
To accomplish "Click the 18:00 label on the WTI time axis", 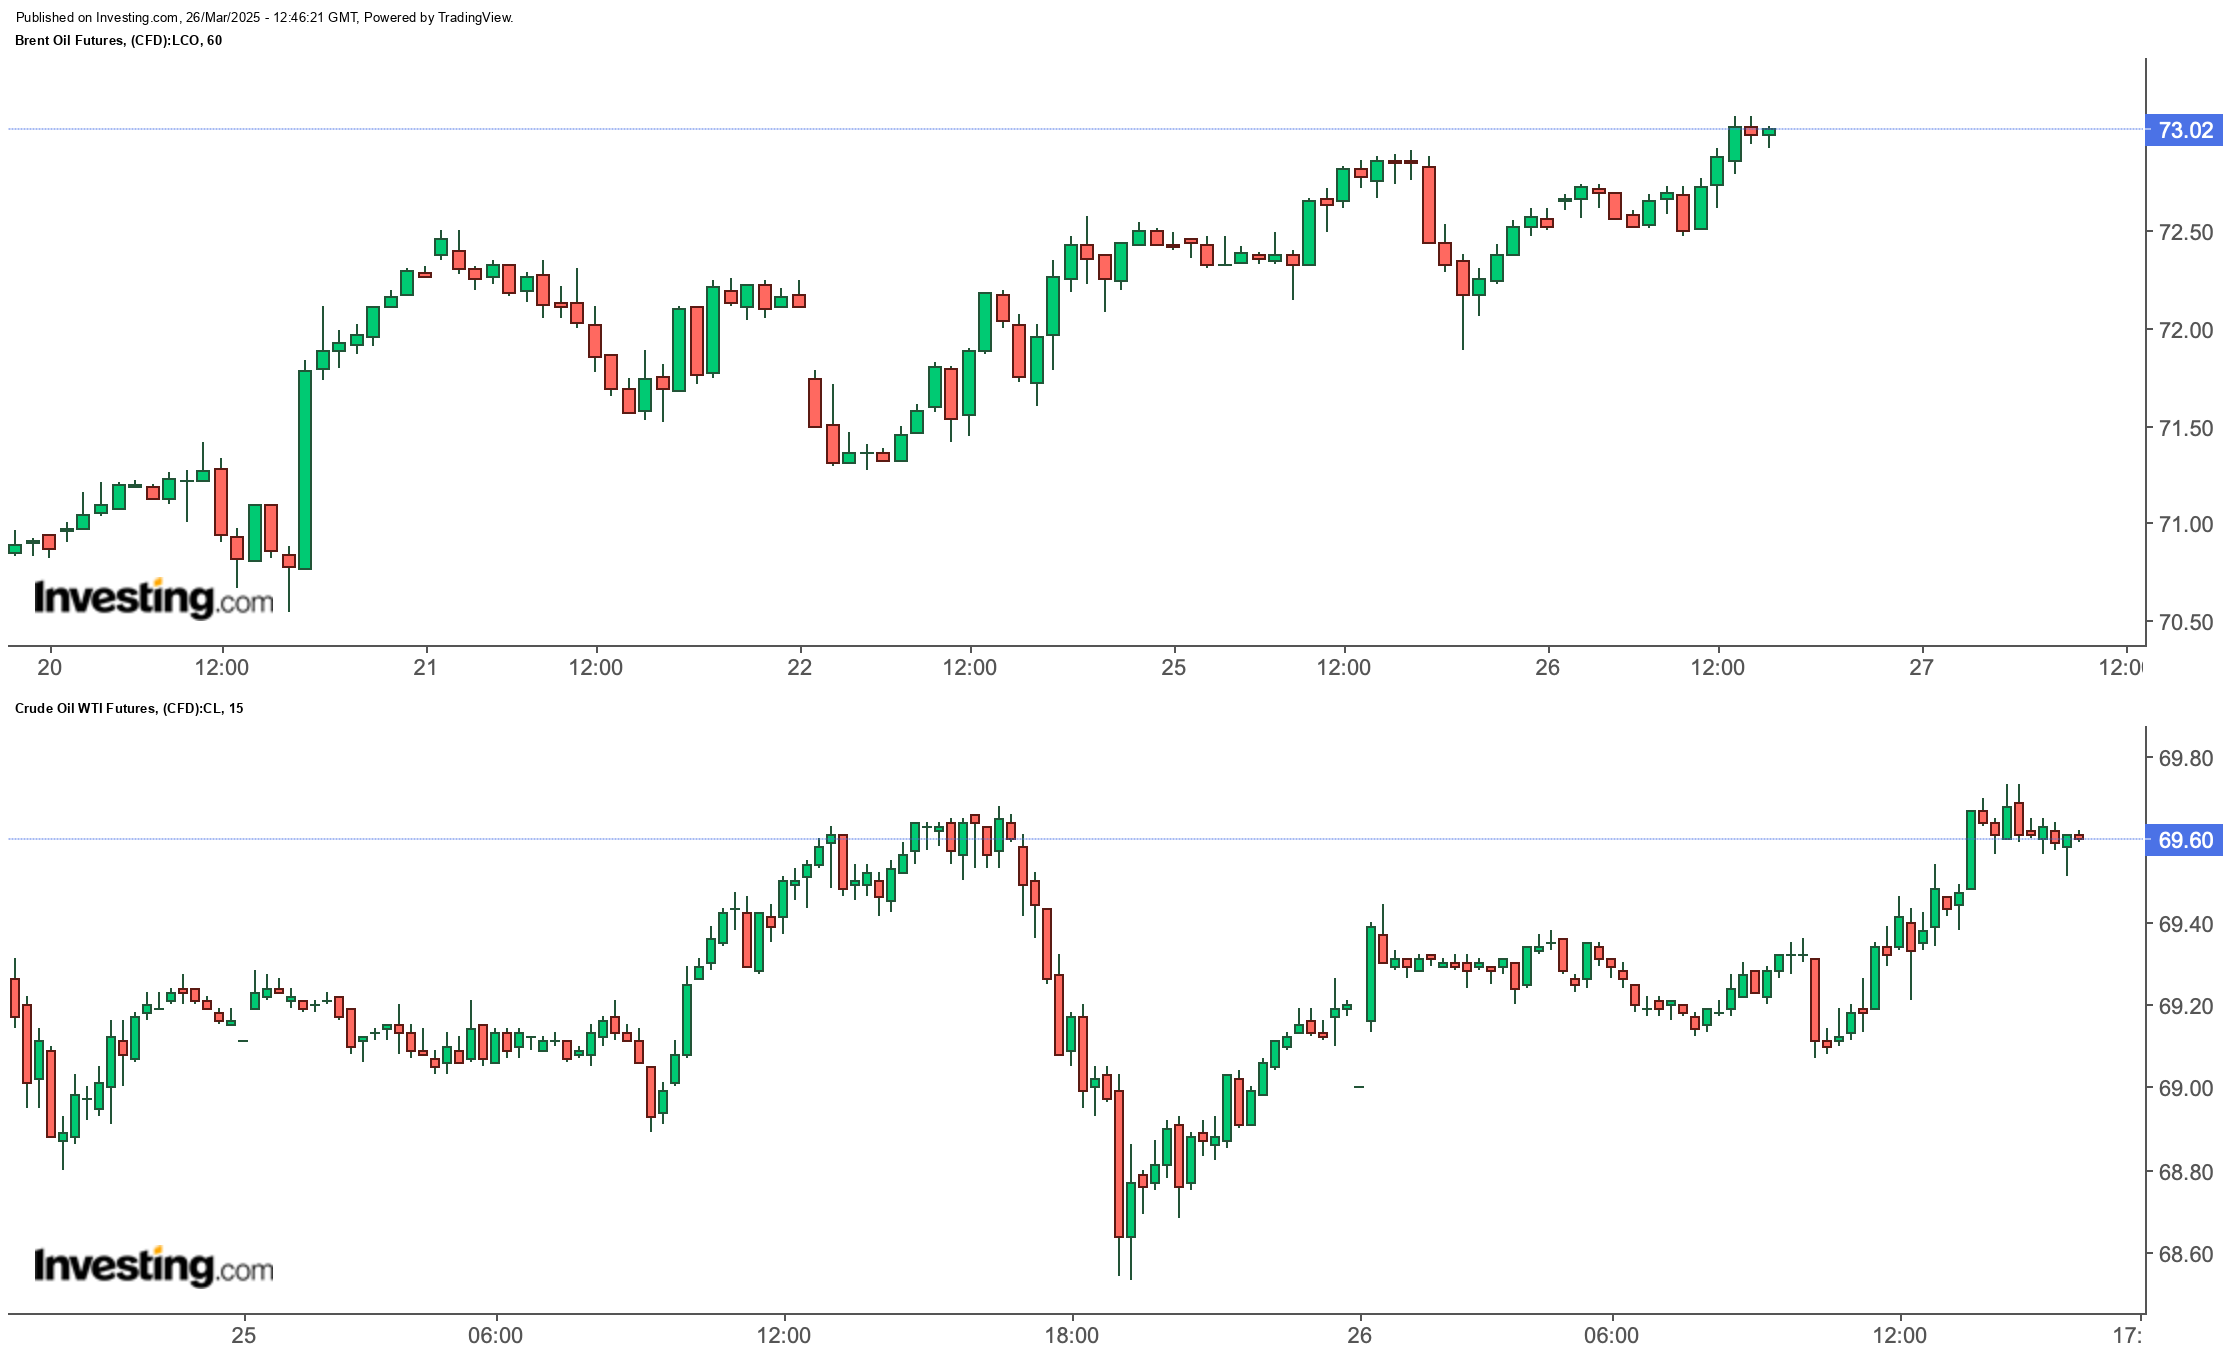I will [1072, 1335].
